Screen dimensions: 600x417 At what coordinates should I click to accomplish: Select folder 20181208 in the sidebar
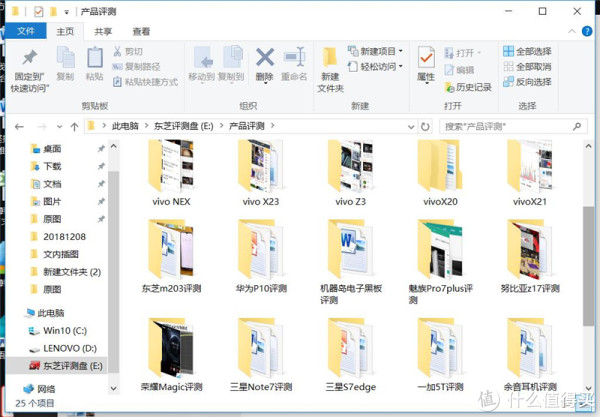(64, 236)
